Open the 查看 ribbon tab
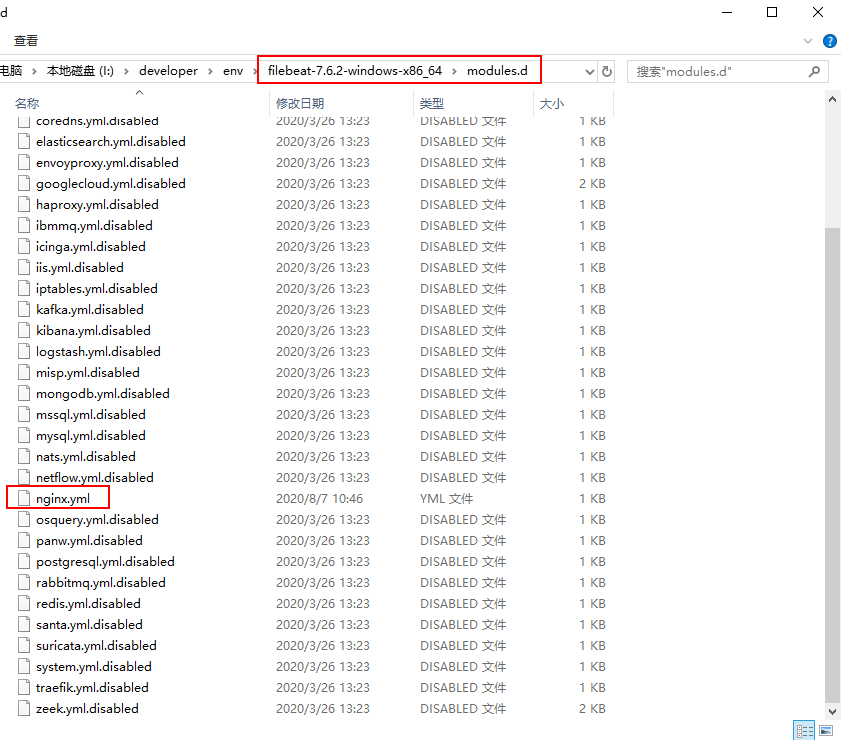Image resolution: width=841 pixels, height=740 pixels. pyautogui.click(x=26, y=41)
